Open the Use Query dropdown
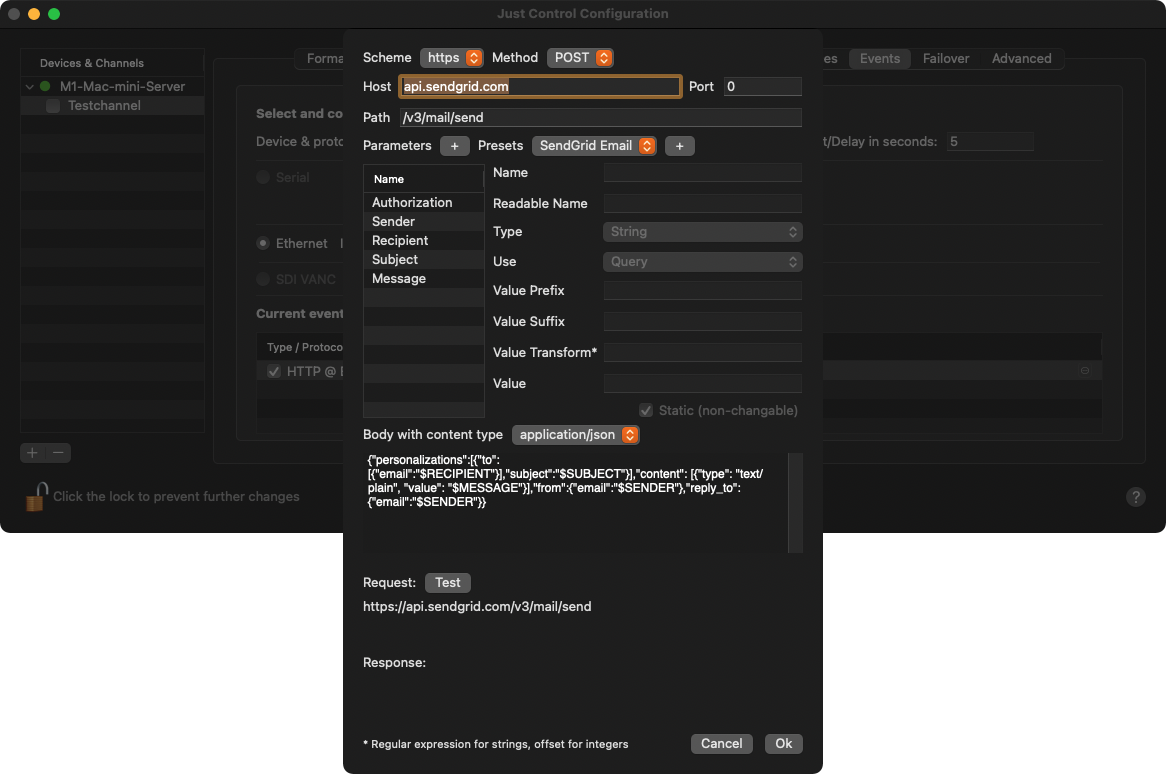 (702, 262)
